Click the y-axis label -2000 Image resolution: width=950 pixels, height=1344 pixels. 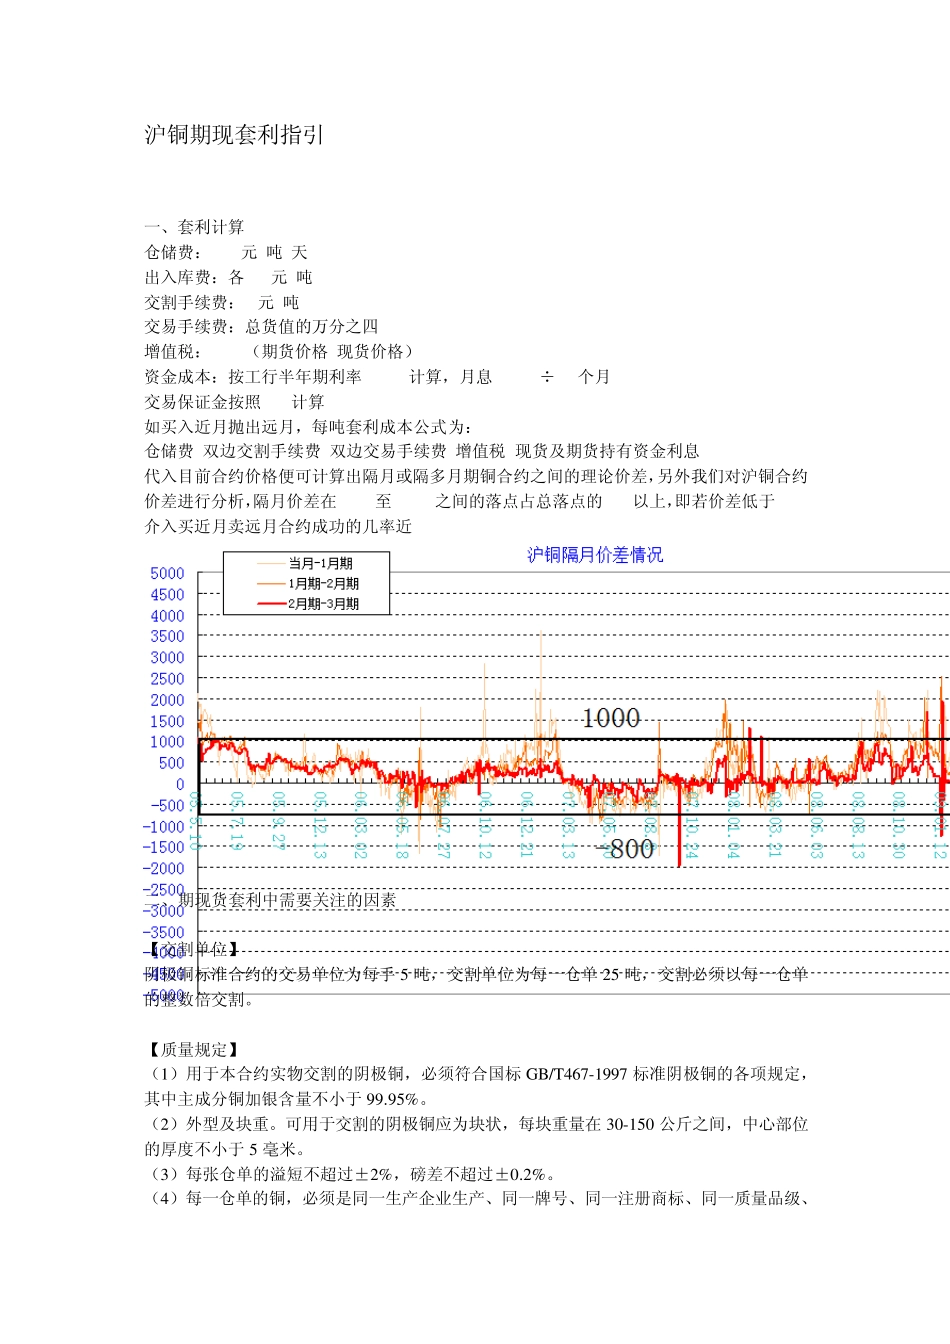tap(163, 869)
